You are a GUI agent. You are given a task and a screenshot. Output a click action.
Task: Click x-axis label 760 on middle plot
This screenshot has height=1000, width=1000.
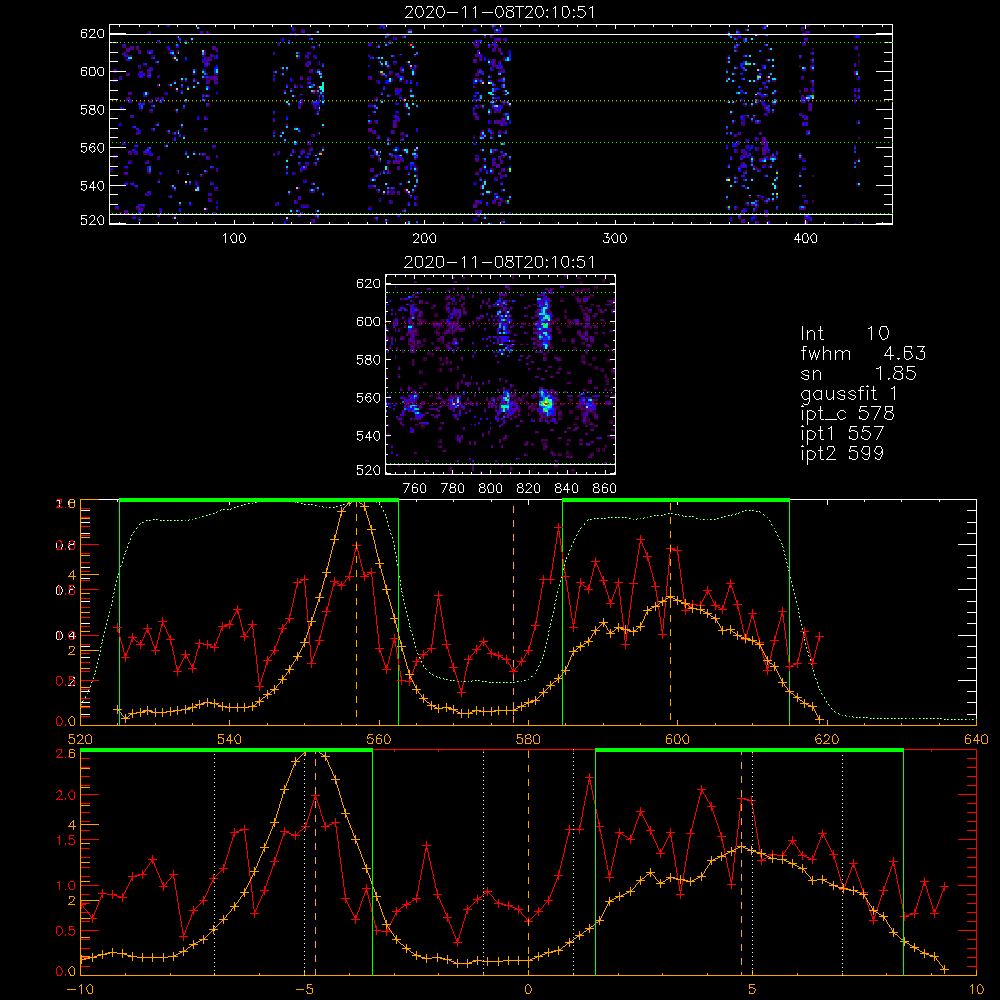(x=415, y=489)
